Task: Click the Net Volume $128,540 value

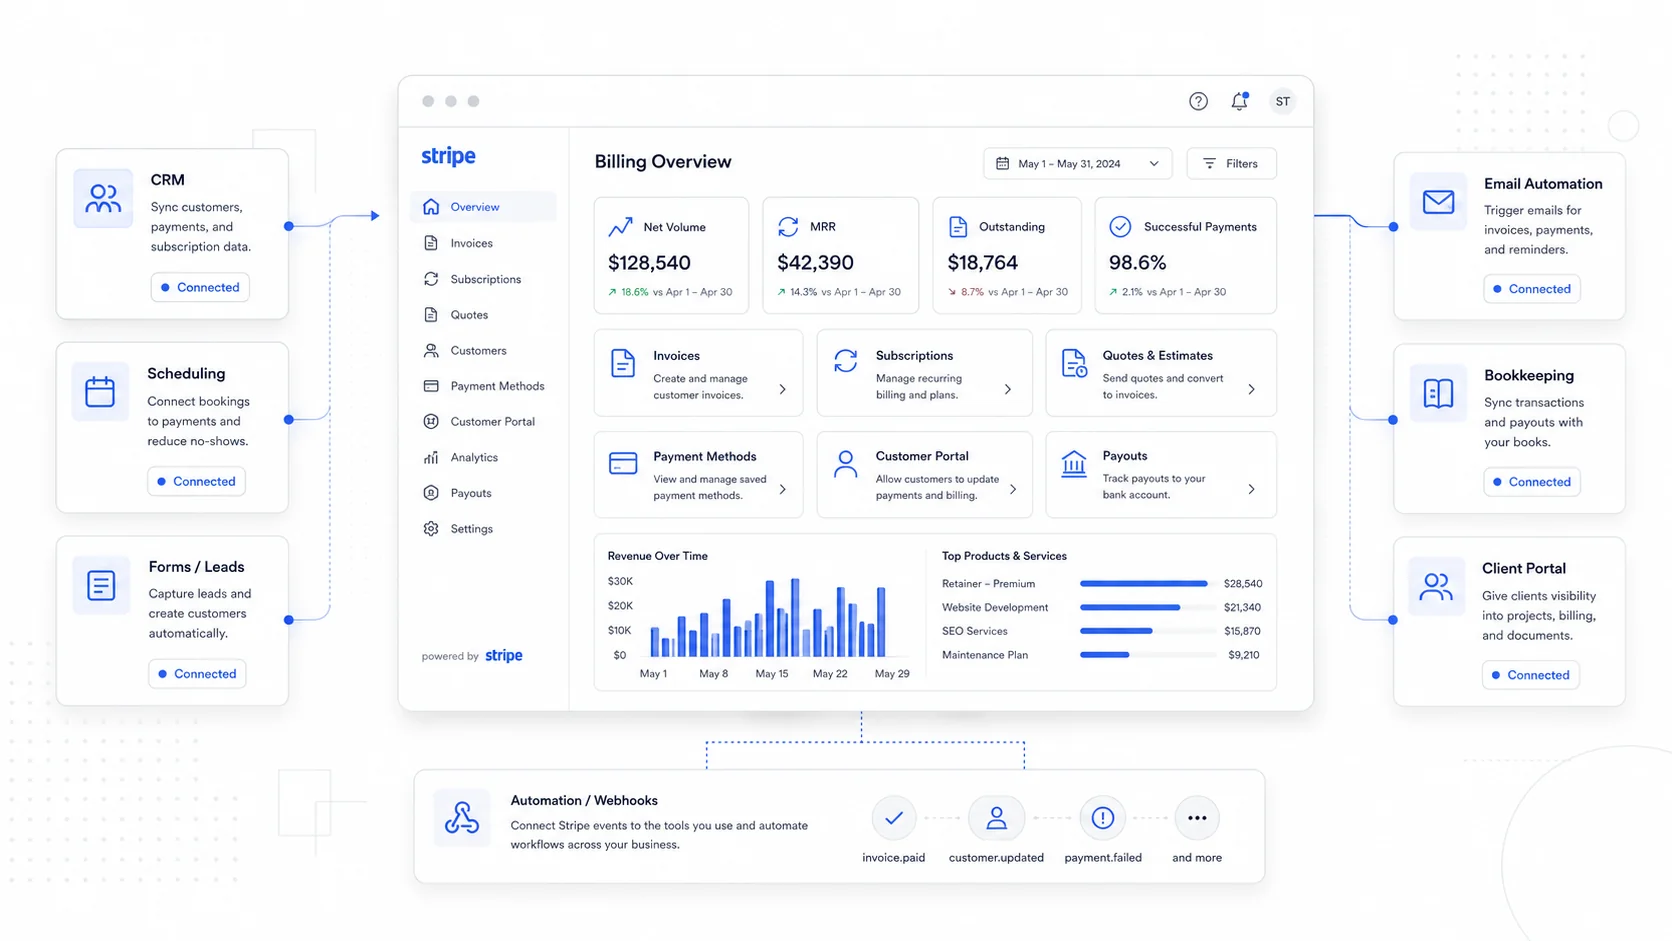Action: (649, 263)
